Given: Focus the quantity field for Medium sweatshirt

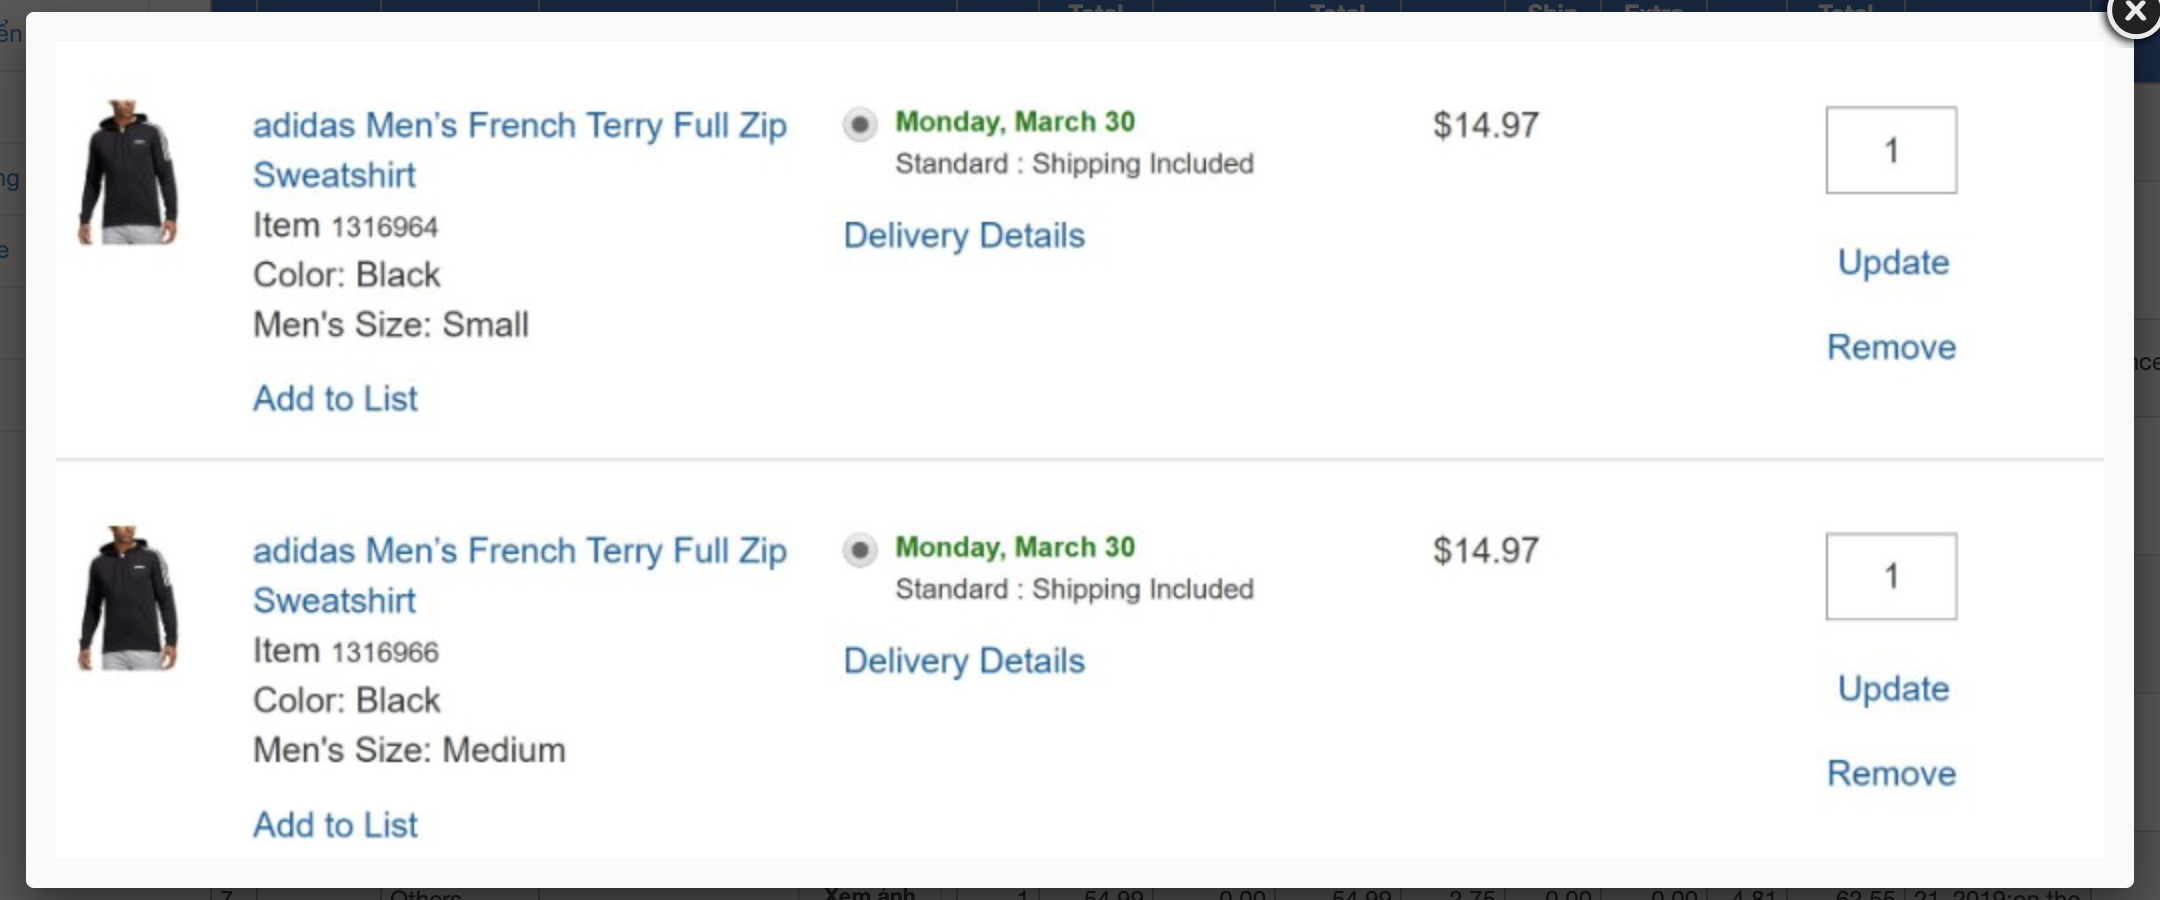Looking at the screenshot, I should click(1890, 576).
